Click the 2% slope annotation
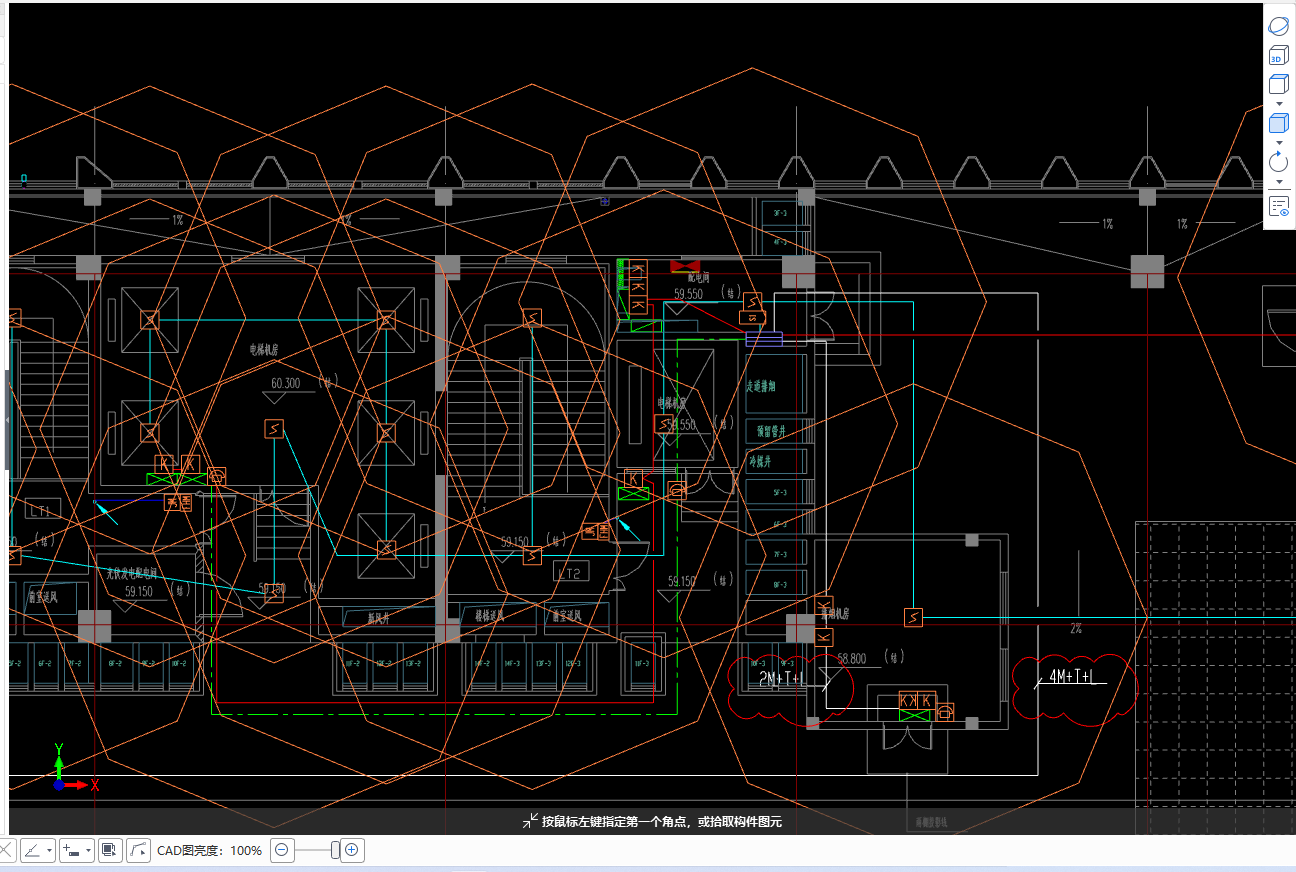This screenshot has height=872, width=1296. (x=1076, y=629)
